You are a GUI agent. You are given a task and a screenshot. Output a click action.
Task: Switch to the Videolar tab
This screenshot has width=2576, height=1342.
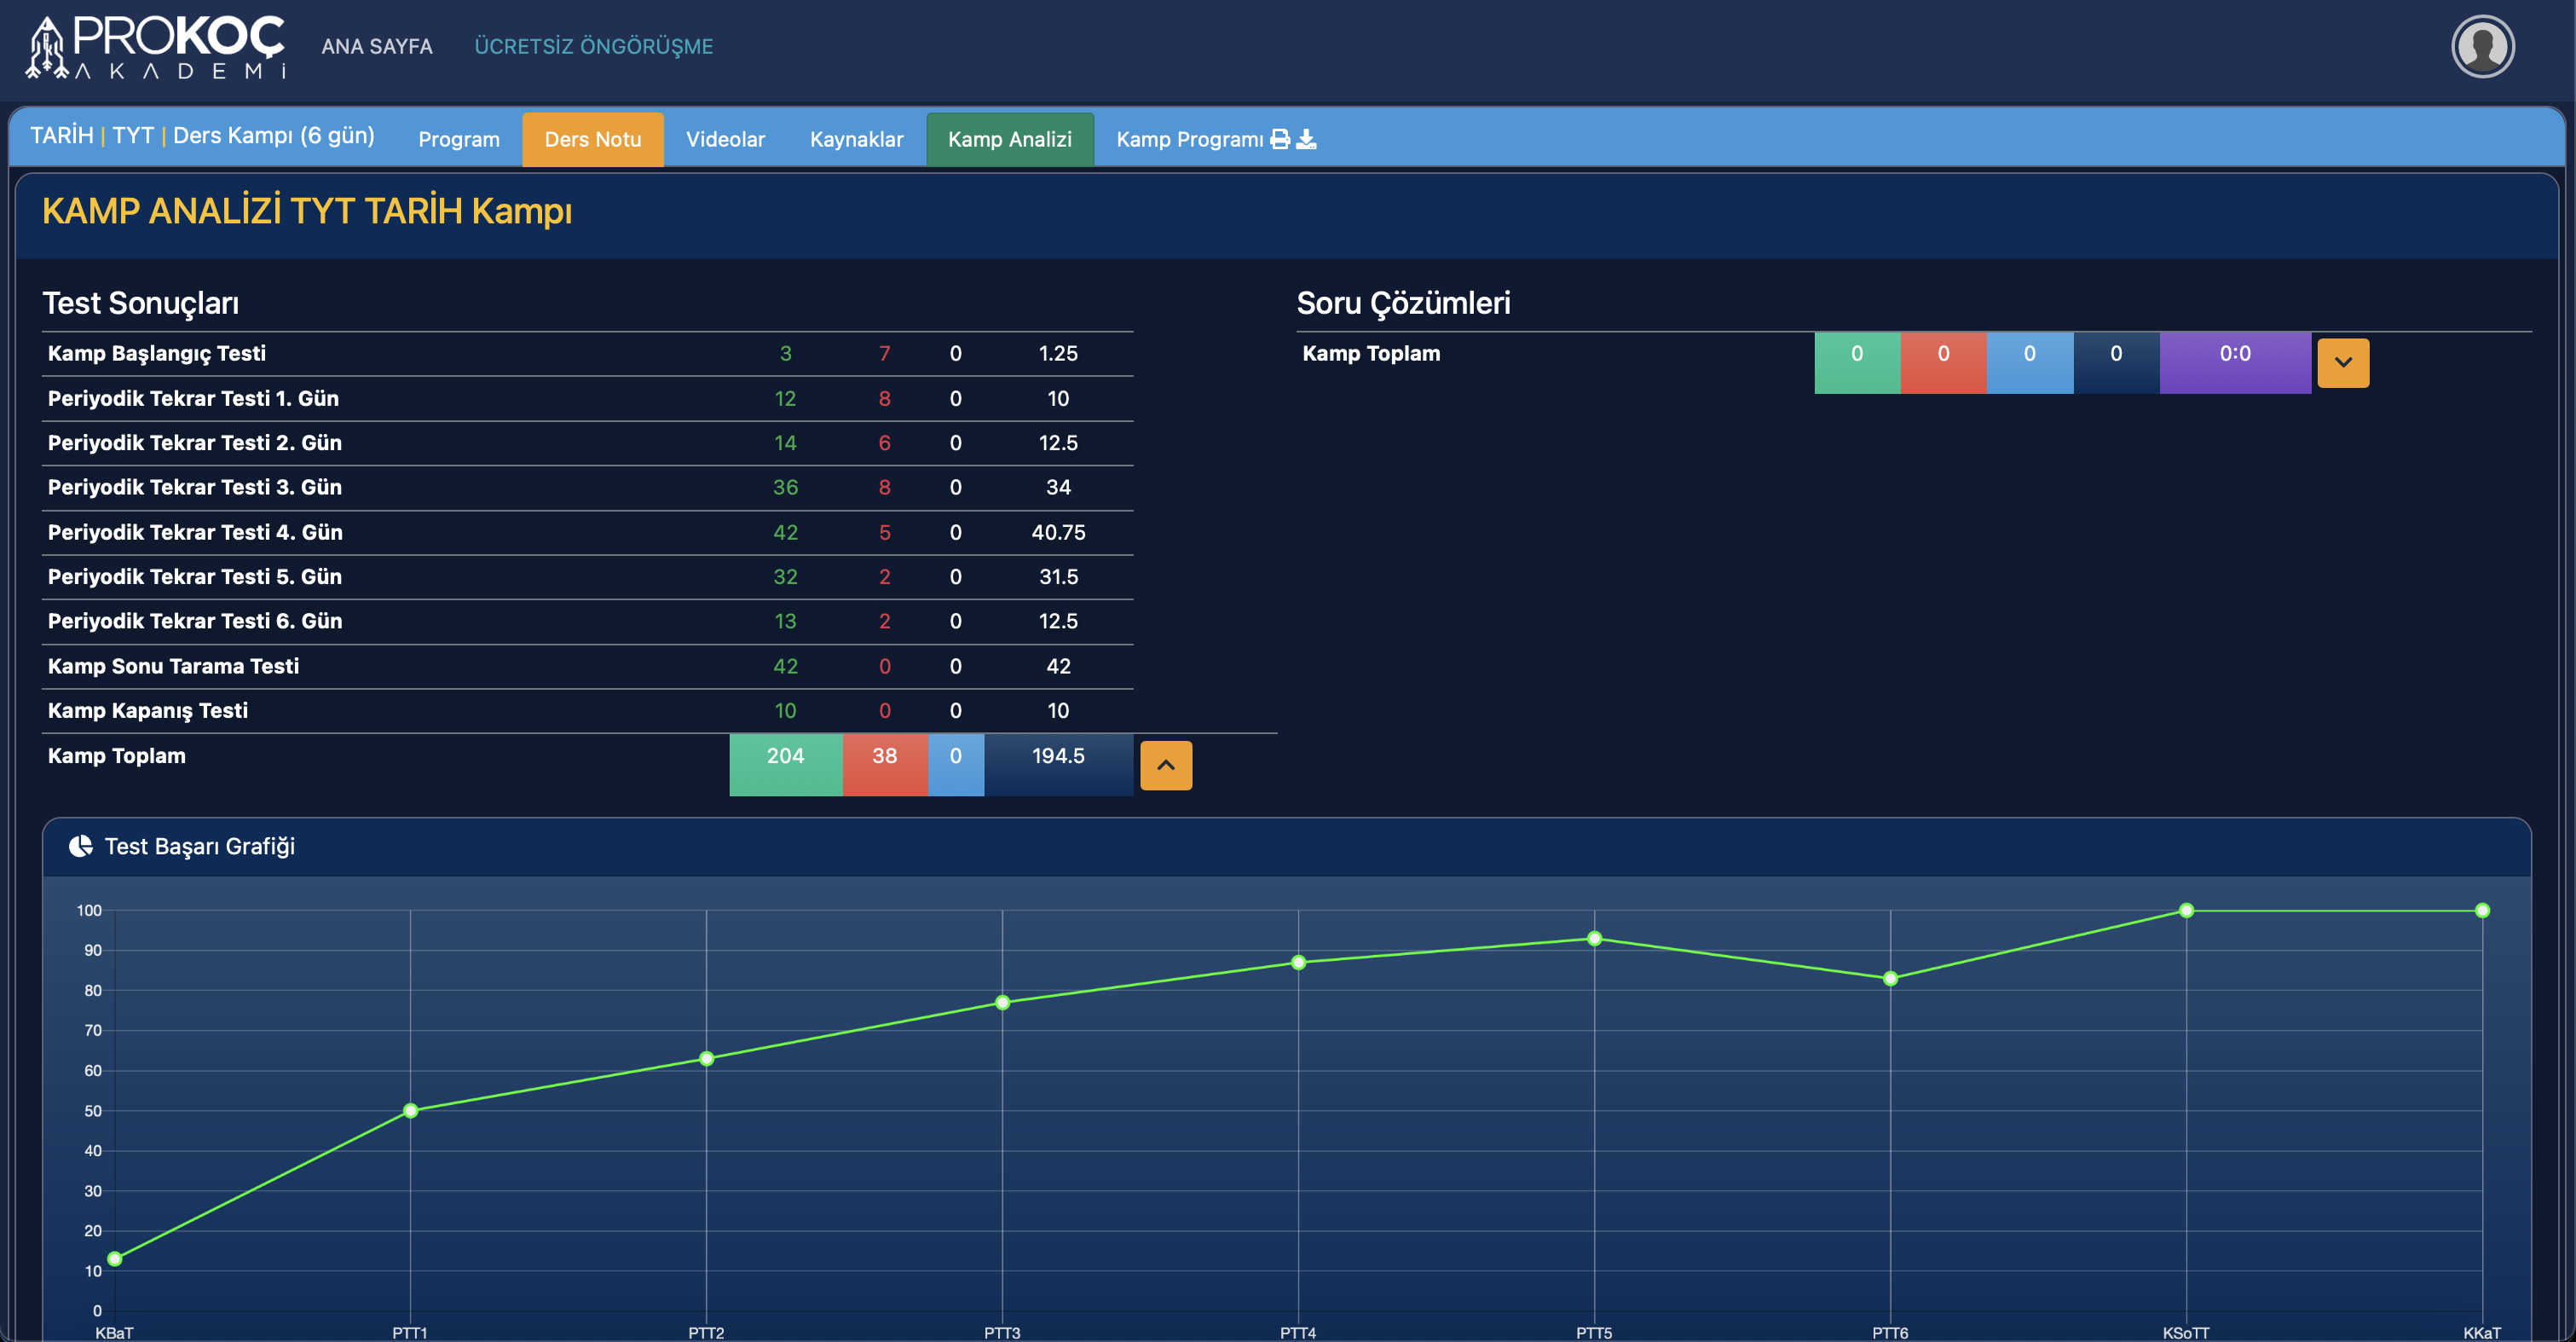click(x=725, y=139)
